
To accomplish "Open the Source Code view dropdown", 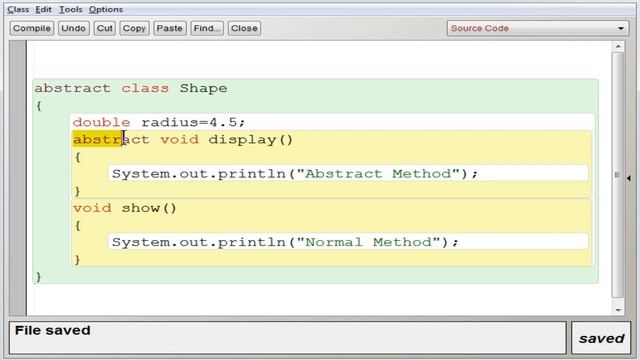I will pos(538,28).
